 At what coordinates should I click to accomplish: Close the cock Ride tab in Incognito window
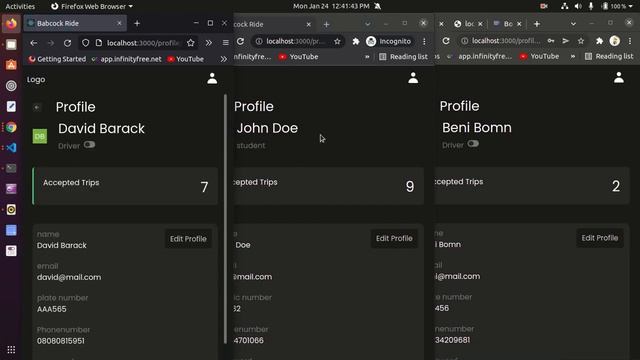[309, 24]
